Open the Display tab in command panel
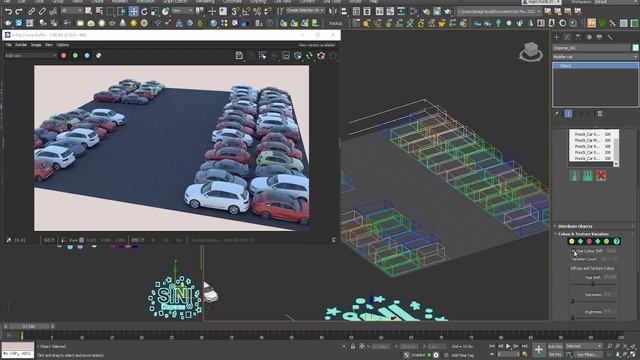The width and height of the screenshot is (640, 360). click(599, 37)
